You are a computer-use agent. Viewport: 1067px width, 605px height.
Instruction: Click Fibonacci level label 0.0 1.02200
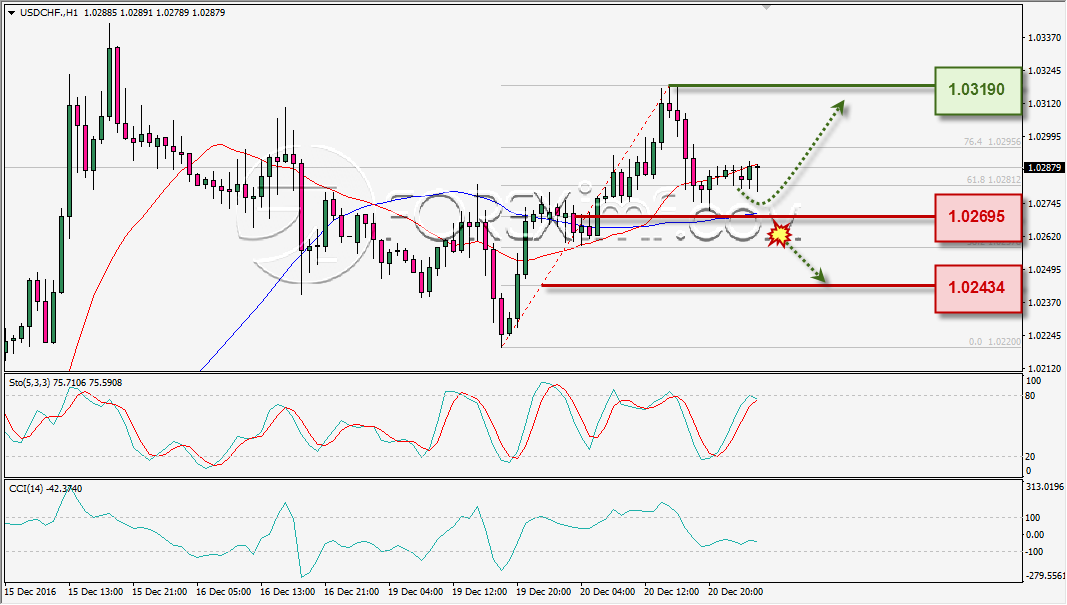[x=995, y=342]
